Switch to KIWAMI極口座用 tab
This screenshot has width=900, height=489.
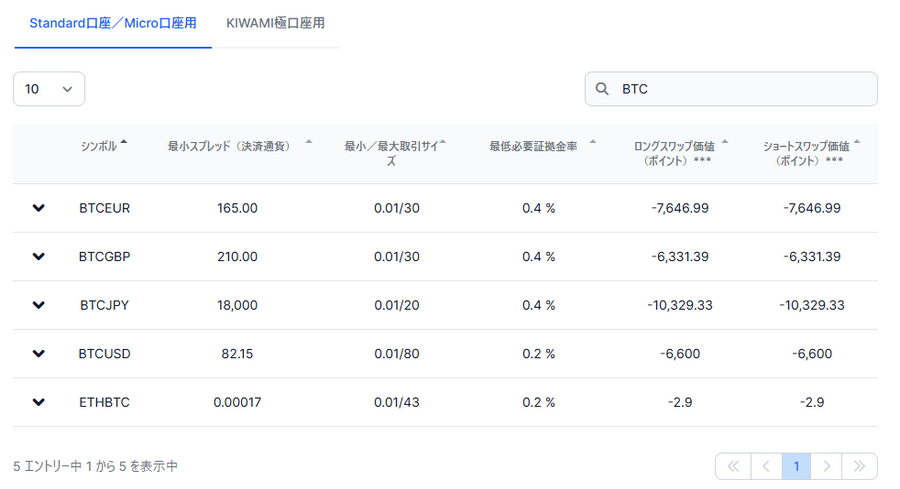(276, 24)
